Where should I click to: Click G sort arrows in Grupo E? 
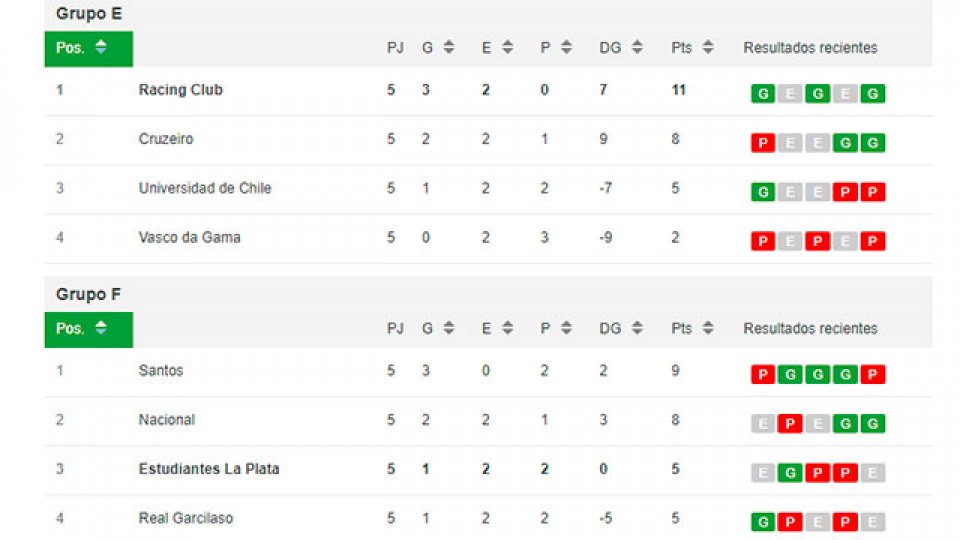point(448,48)
